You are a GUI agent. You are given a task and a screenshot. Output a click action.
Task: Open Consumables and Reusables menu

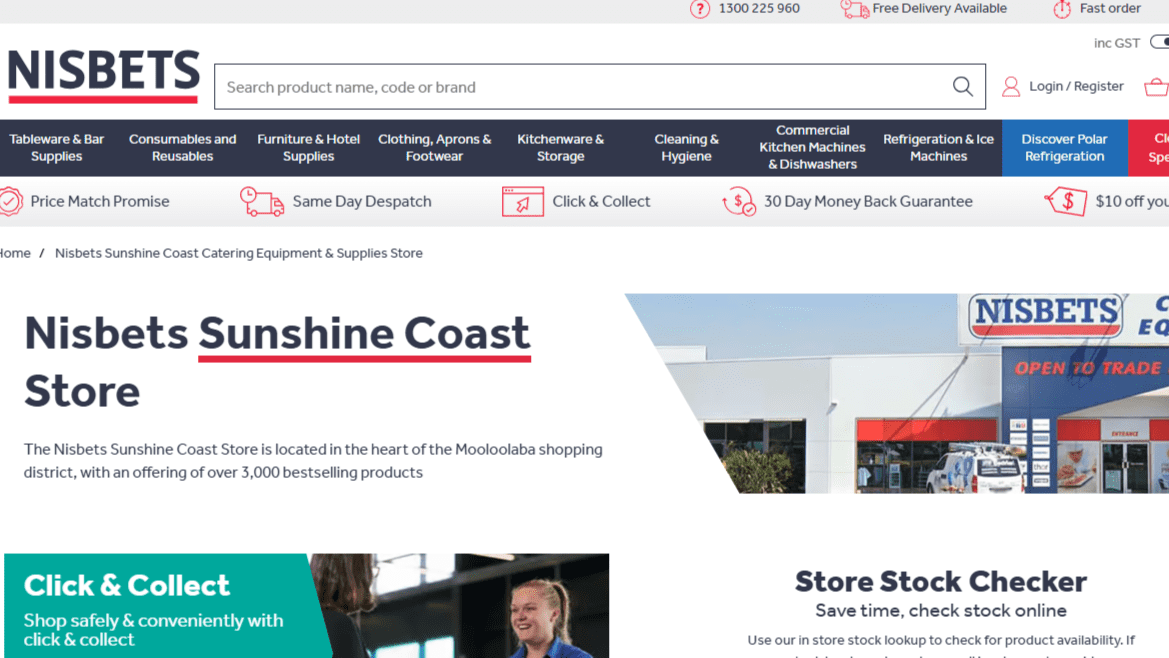(183, 148)
